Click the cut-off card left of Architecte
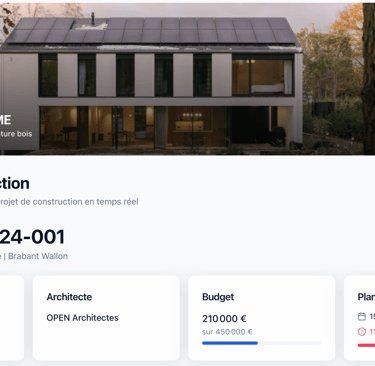 12,318
